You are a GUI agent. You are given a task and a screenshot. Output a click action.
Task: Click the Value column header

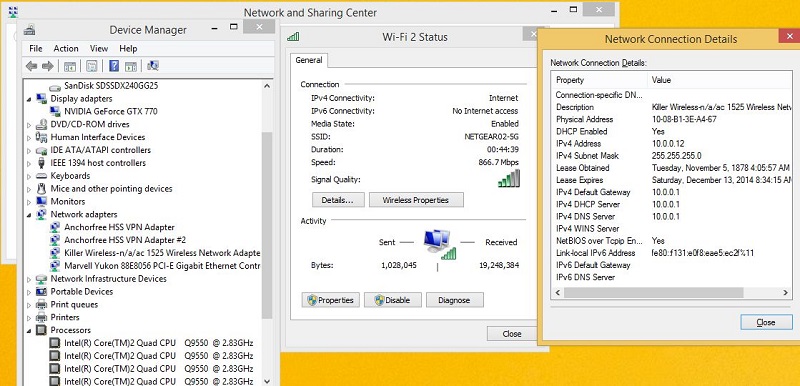tap(719, 80)
